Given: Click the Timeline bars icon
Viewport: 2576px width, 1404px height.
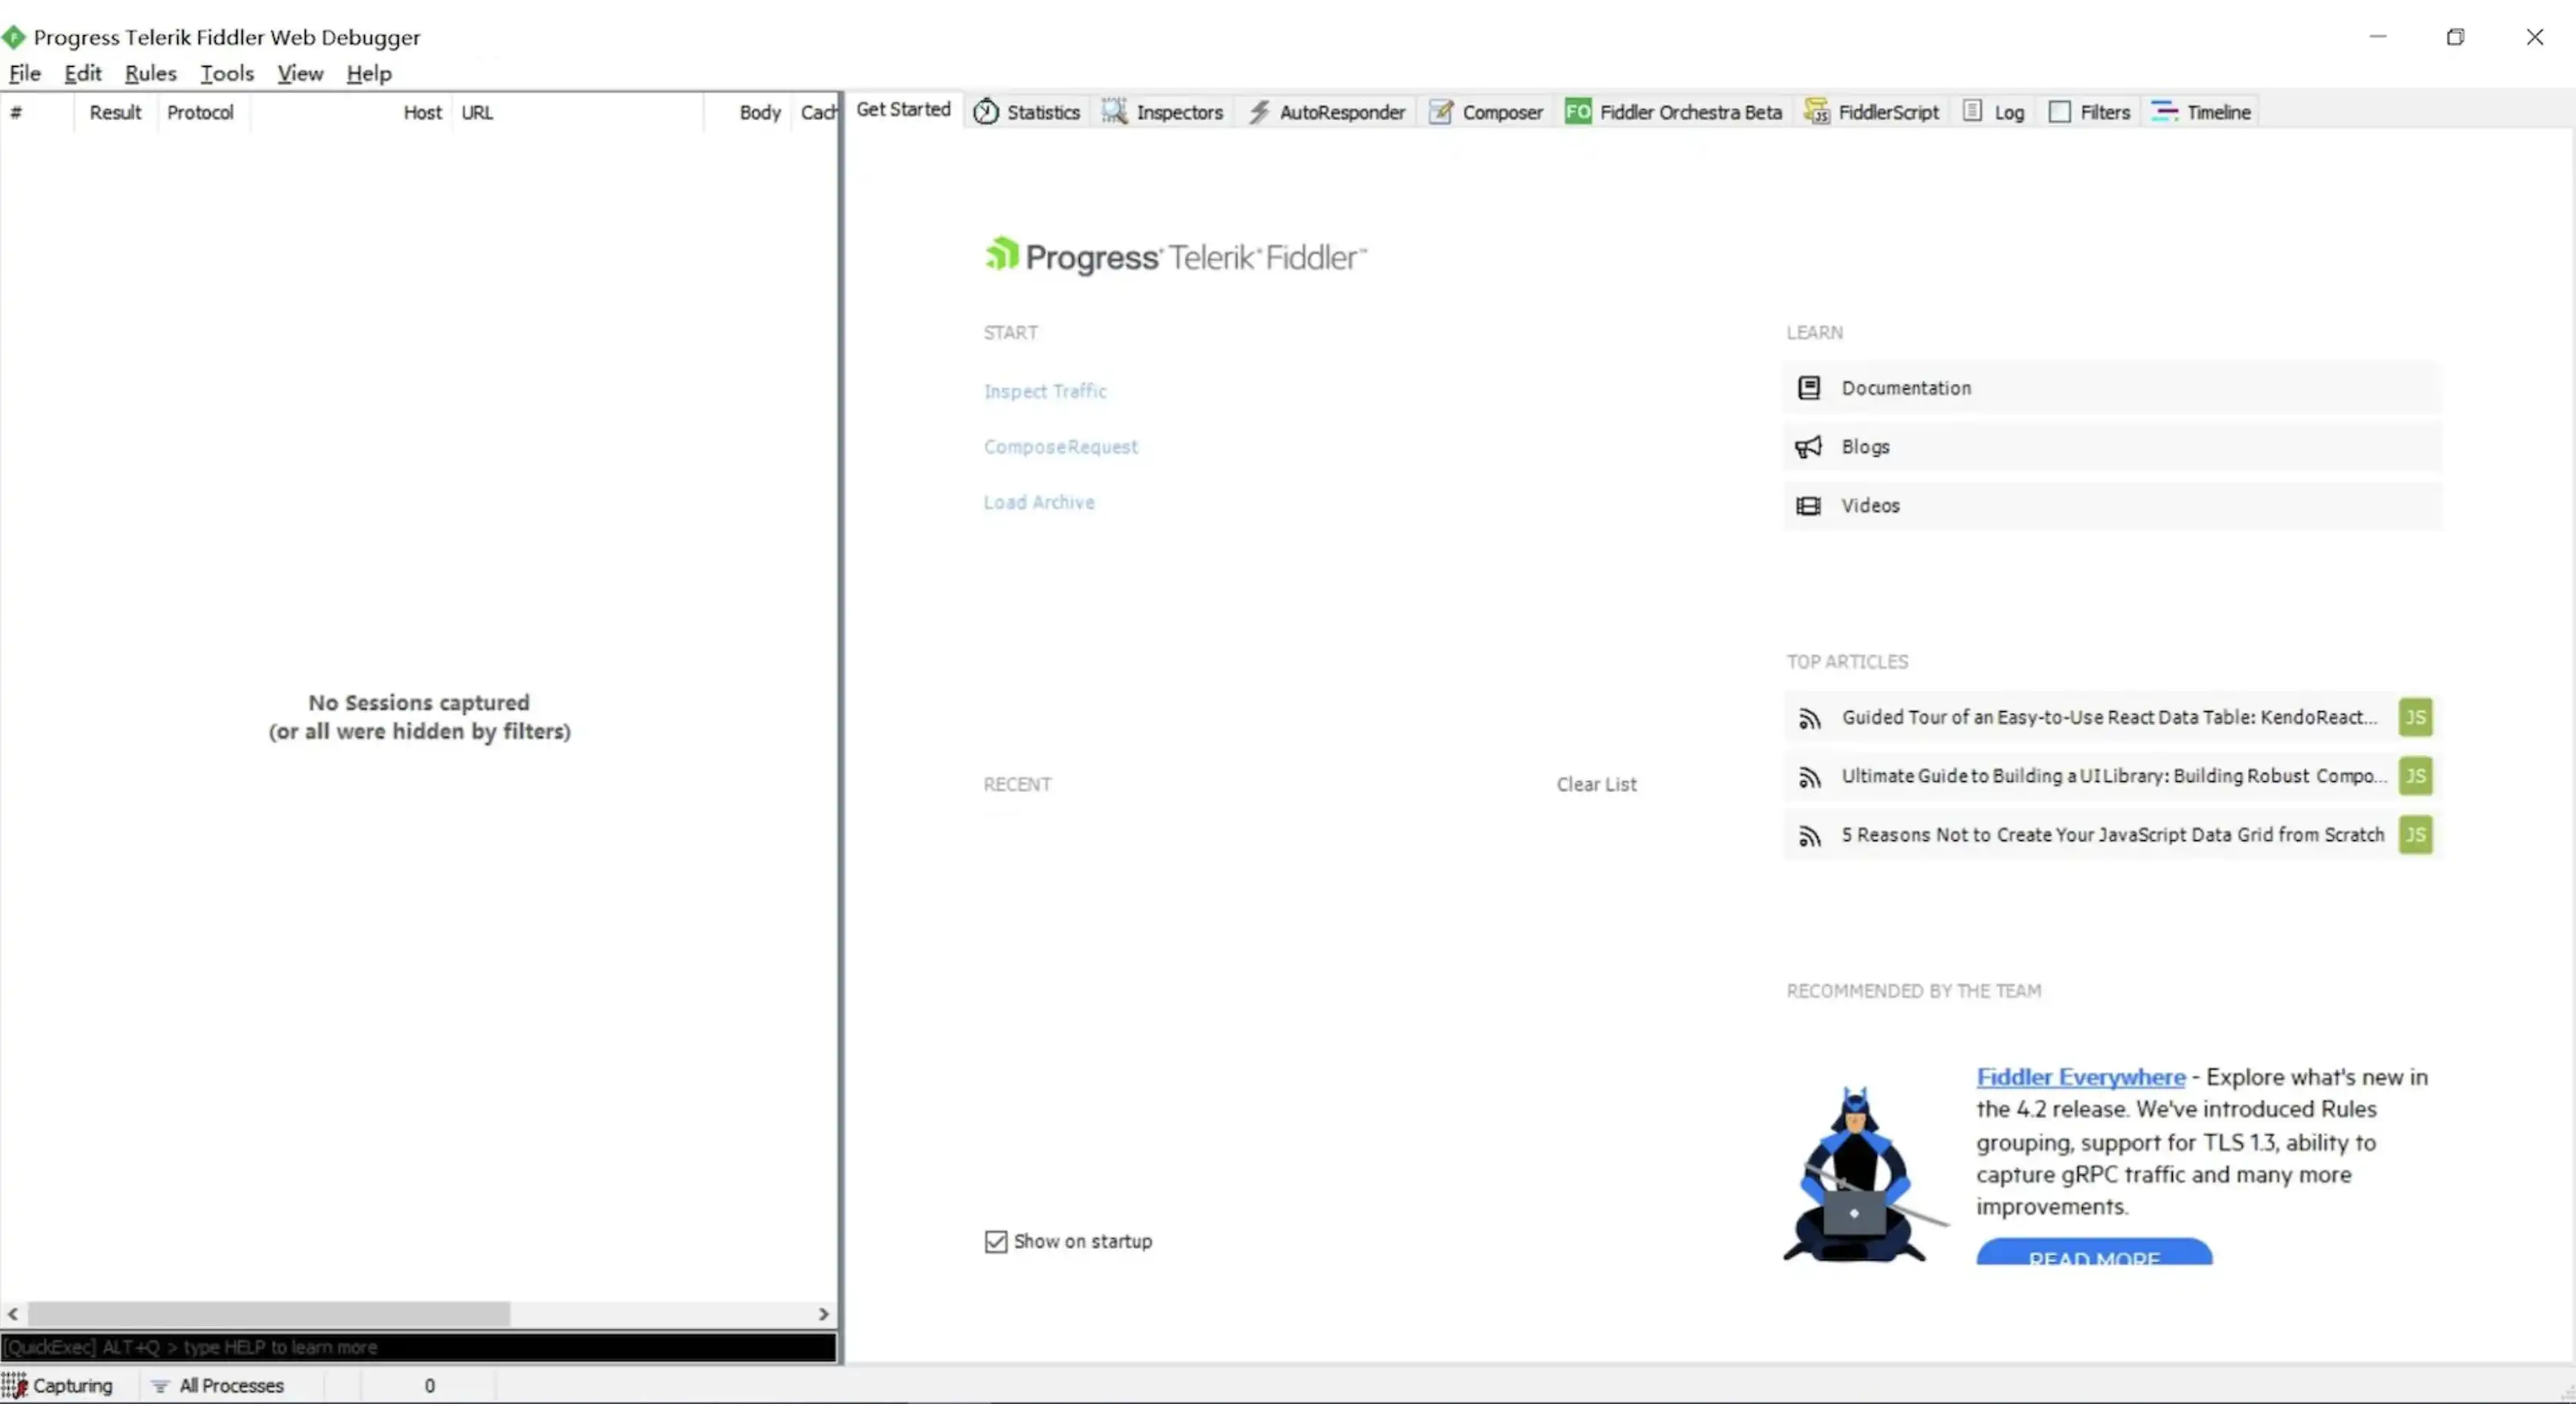Looking at the screenshot, I should (2164, 112).
